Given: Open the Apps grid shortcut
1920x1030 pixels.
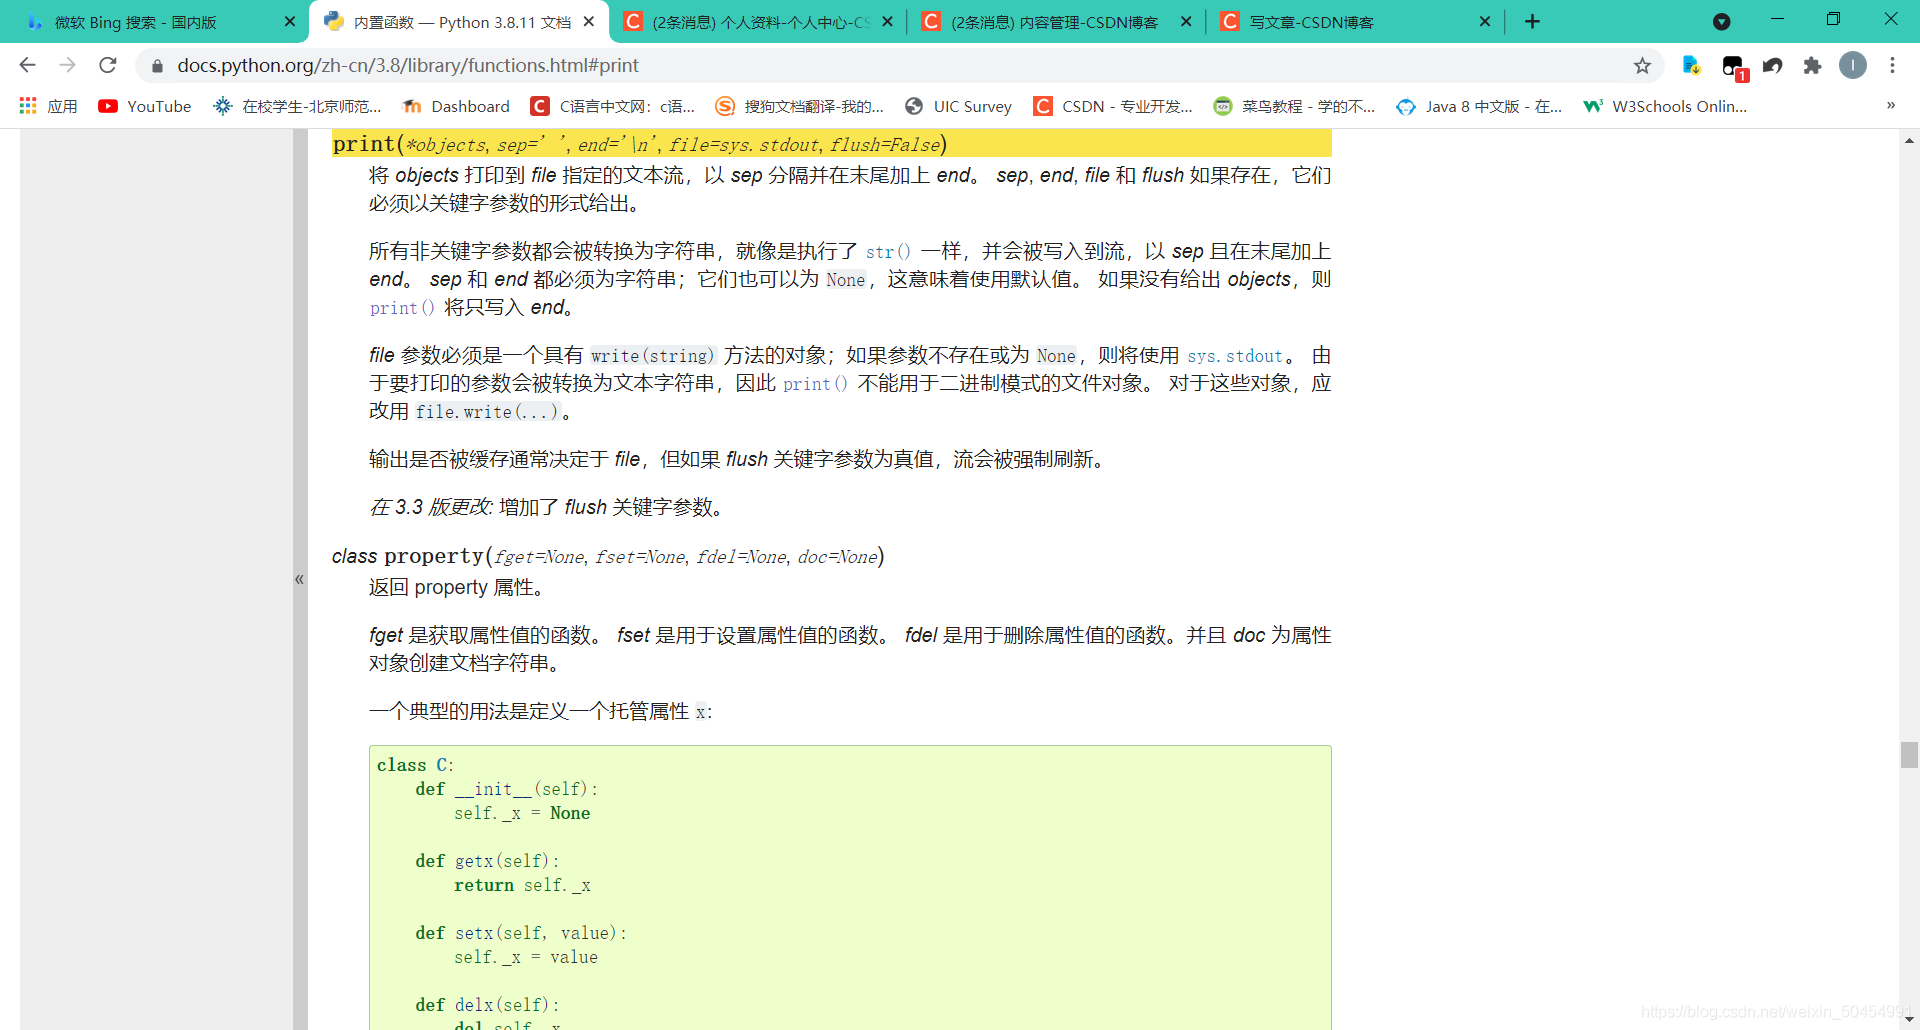Looking at the screenshot, I should (48, 106).
